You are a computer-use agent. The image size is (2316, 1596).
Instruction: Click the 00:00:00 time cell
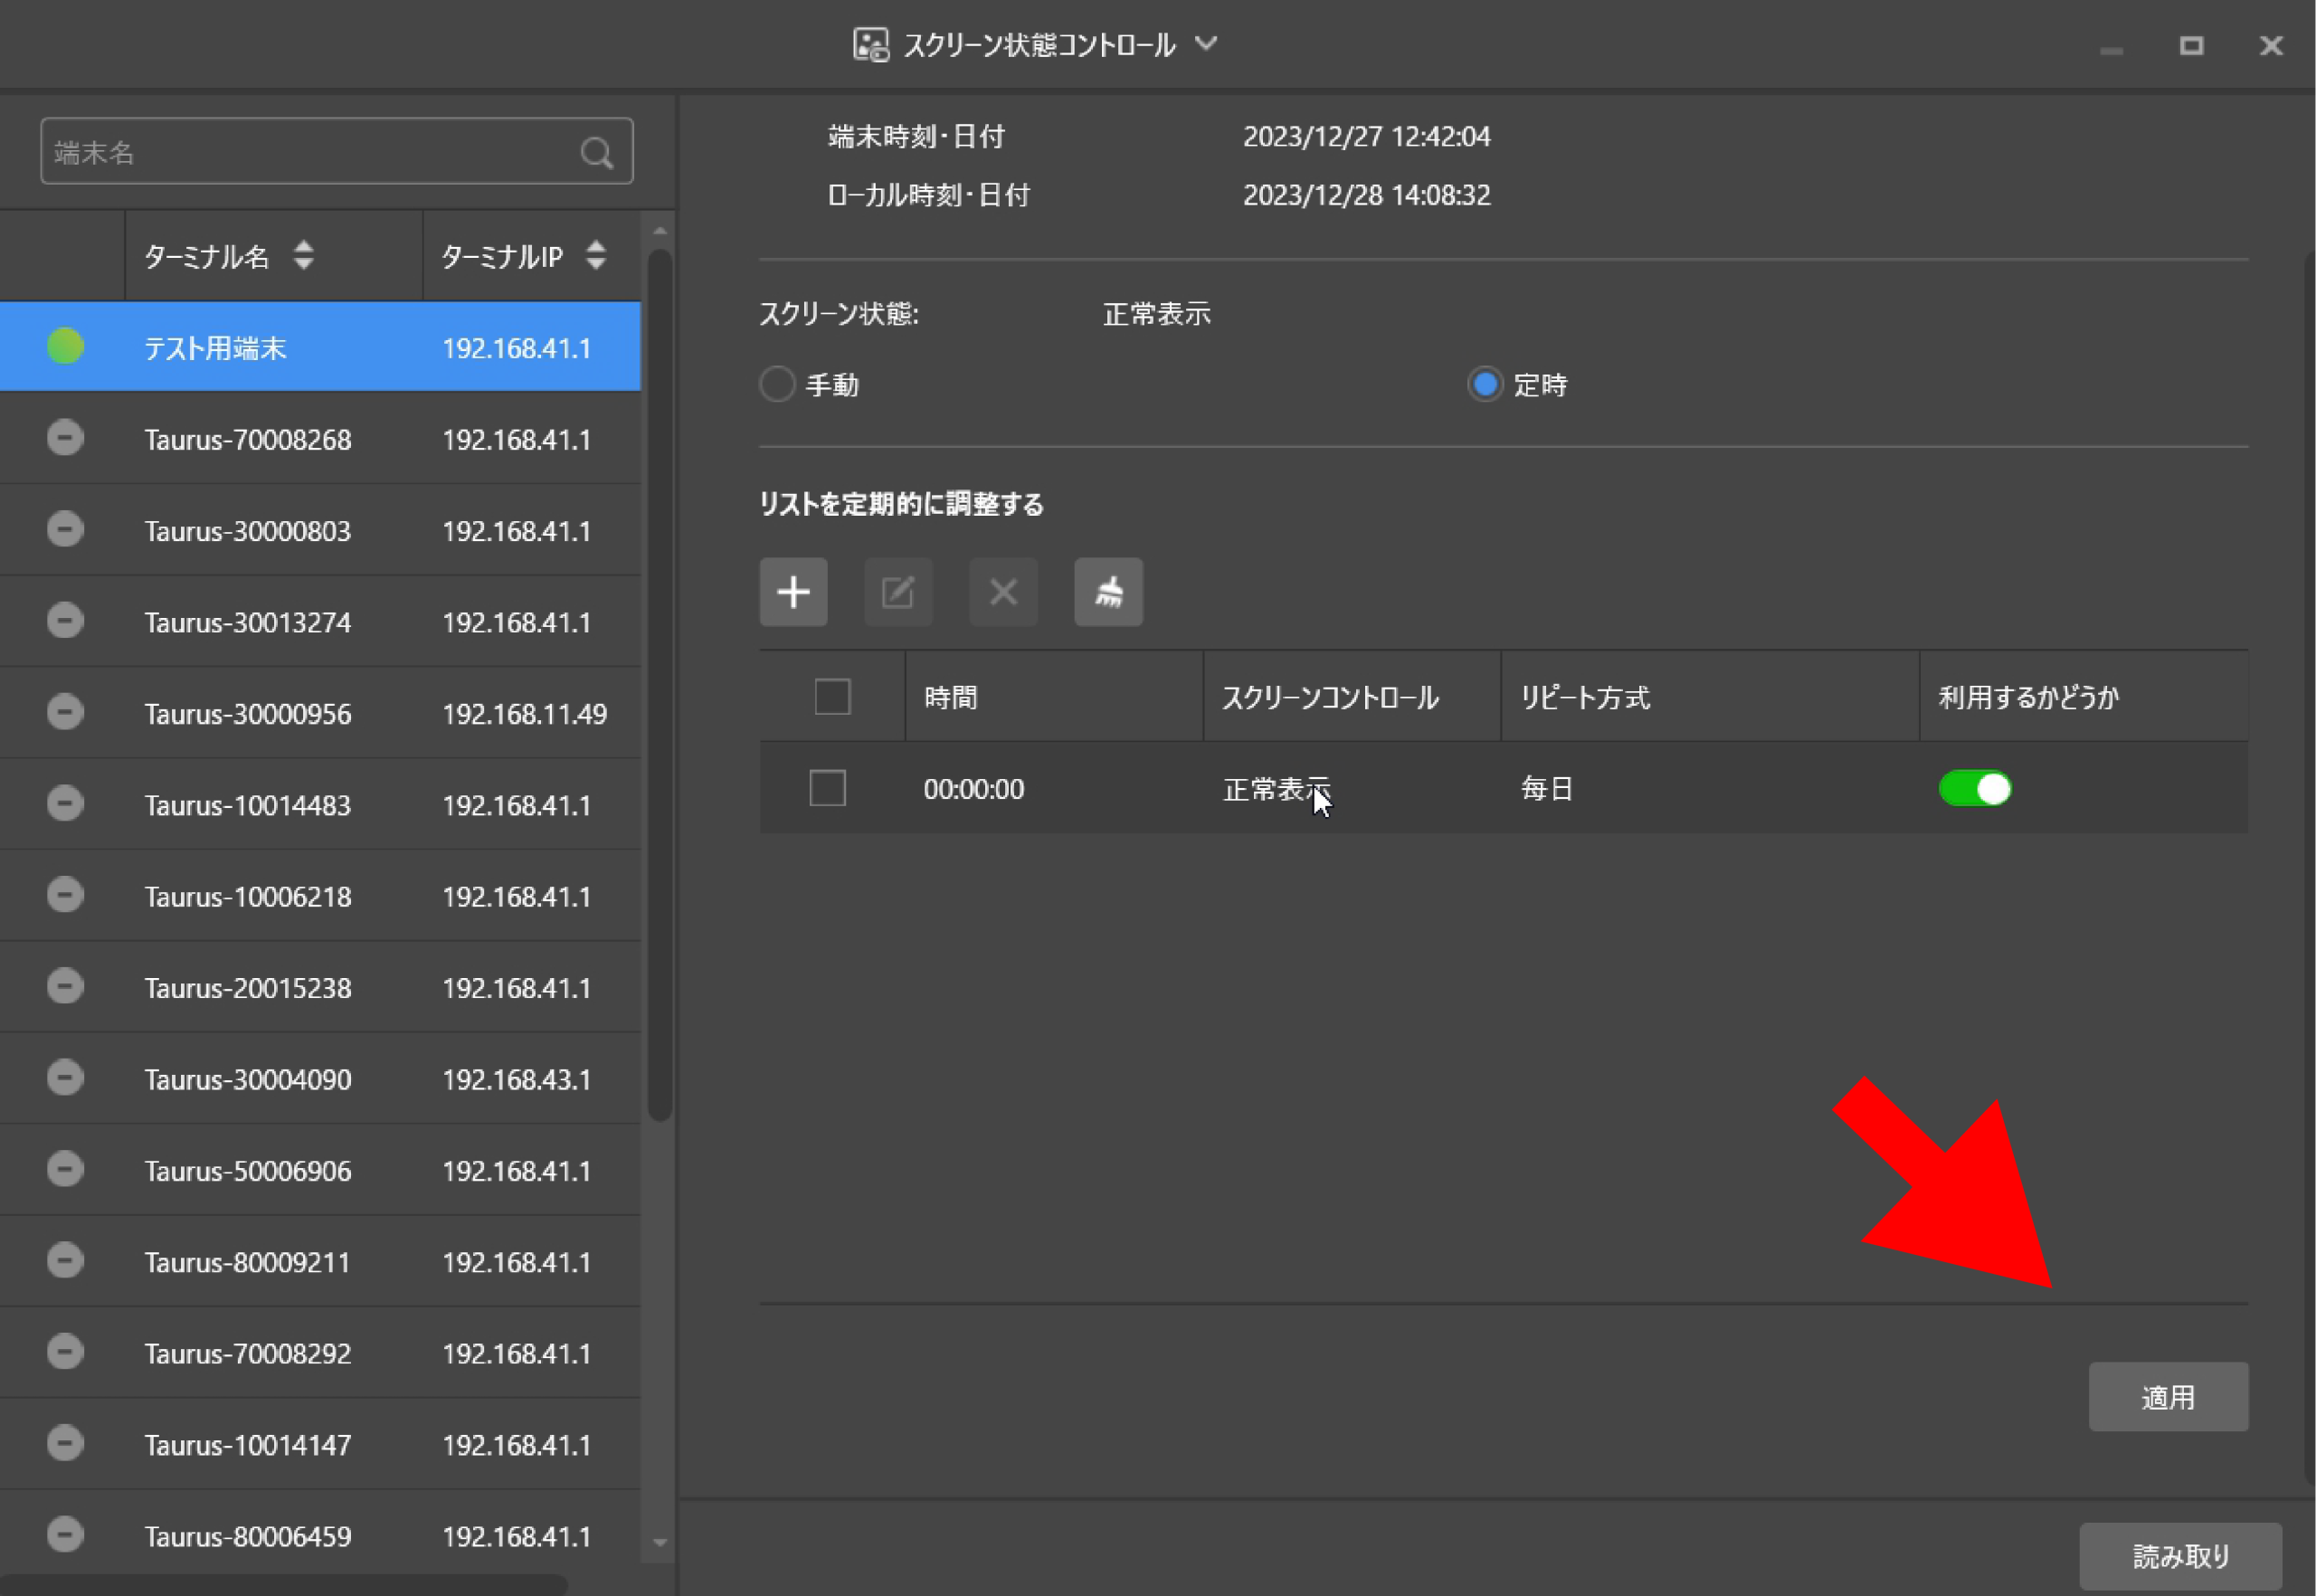pos(973,789)
